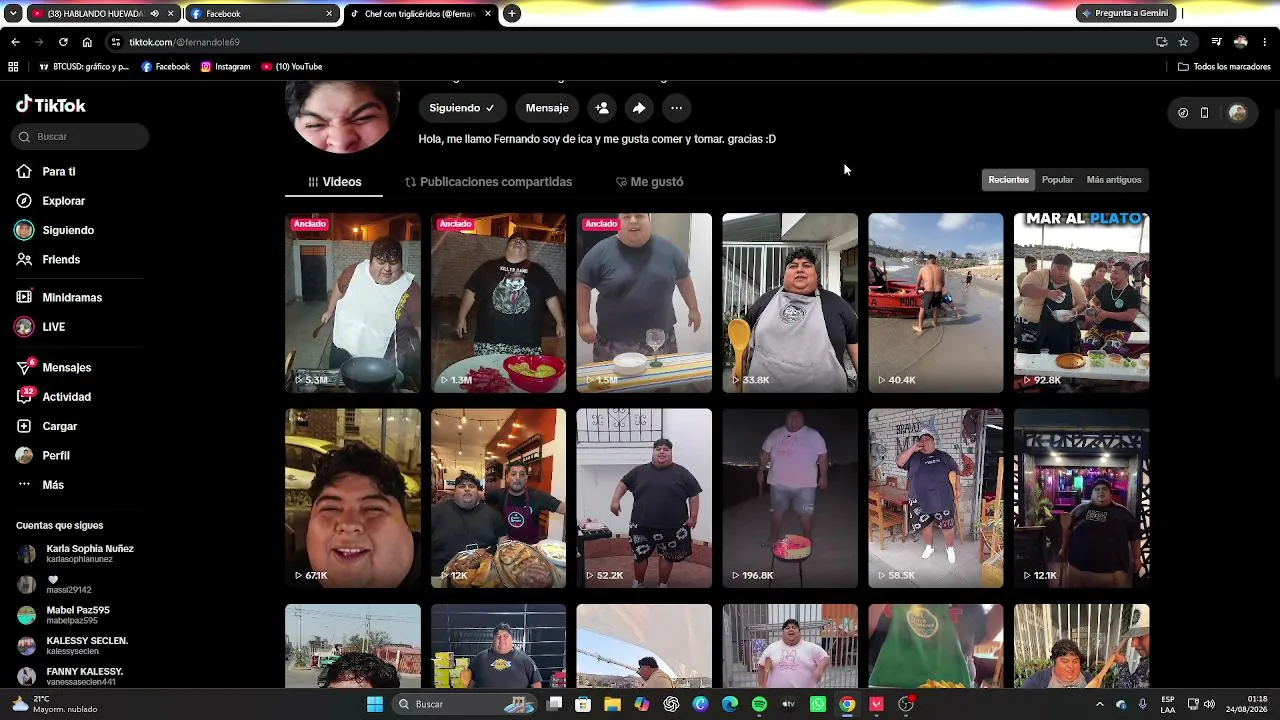Sort videos by Recientes
This screenshot has width=1280, height=720.
point(1008,180)
